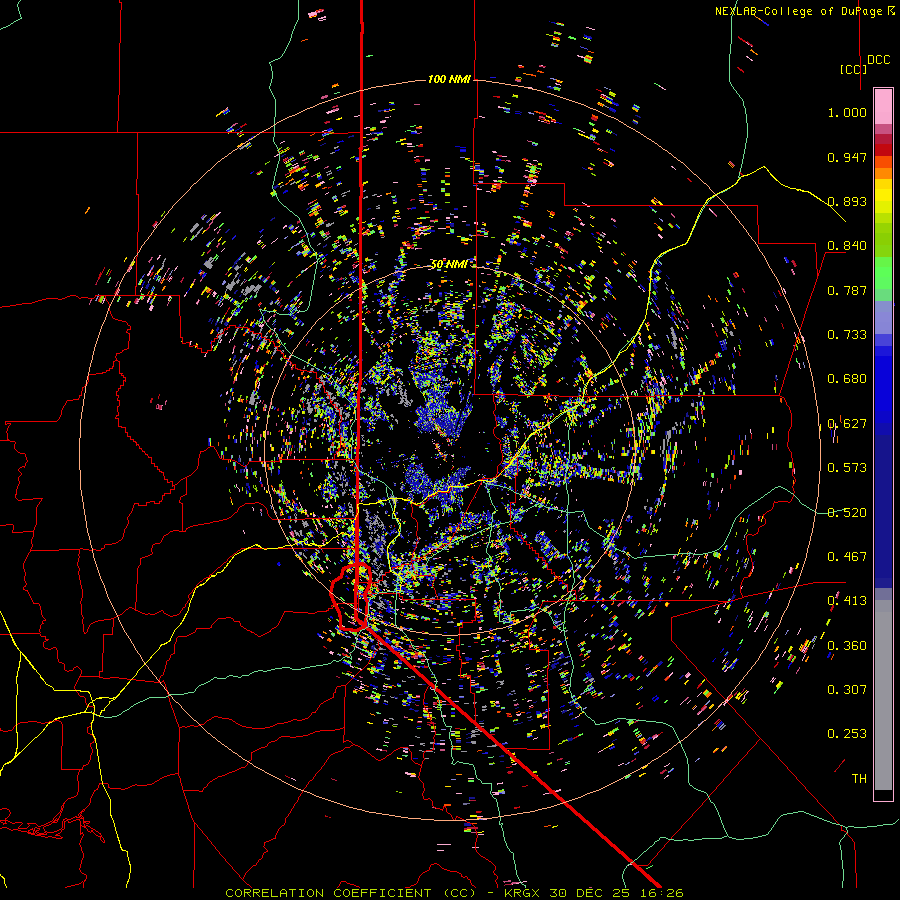
Task: Click the 0.787 color bar value
Action: (x=847, y=290)
